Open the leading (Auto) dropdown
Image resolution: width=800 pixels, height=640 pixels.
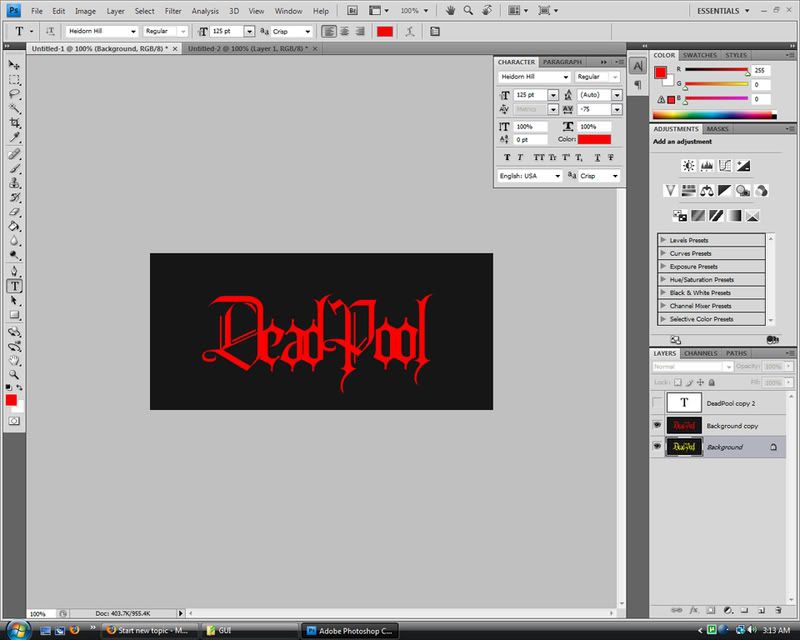pyautogui.click(x=617, y=95)
